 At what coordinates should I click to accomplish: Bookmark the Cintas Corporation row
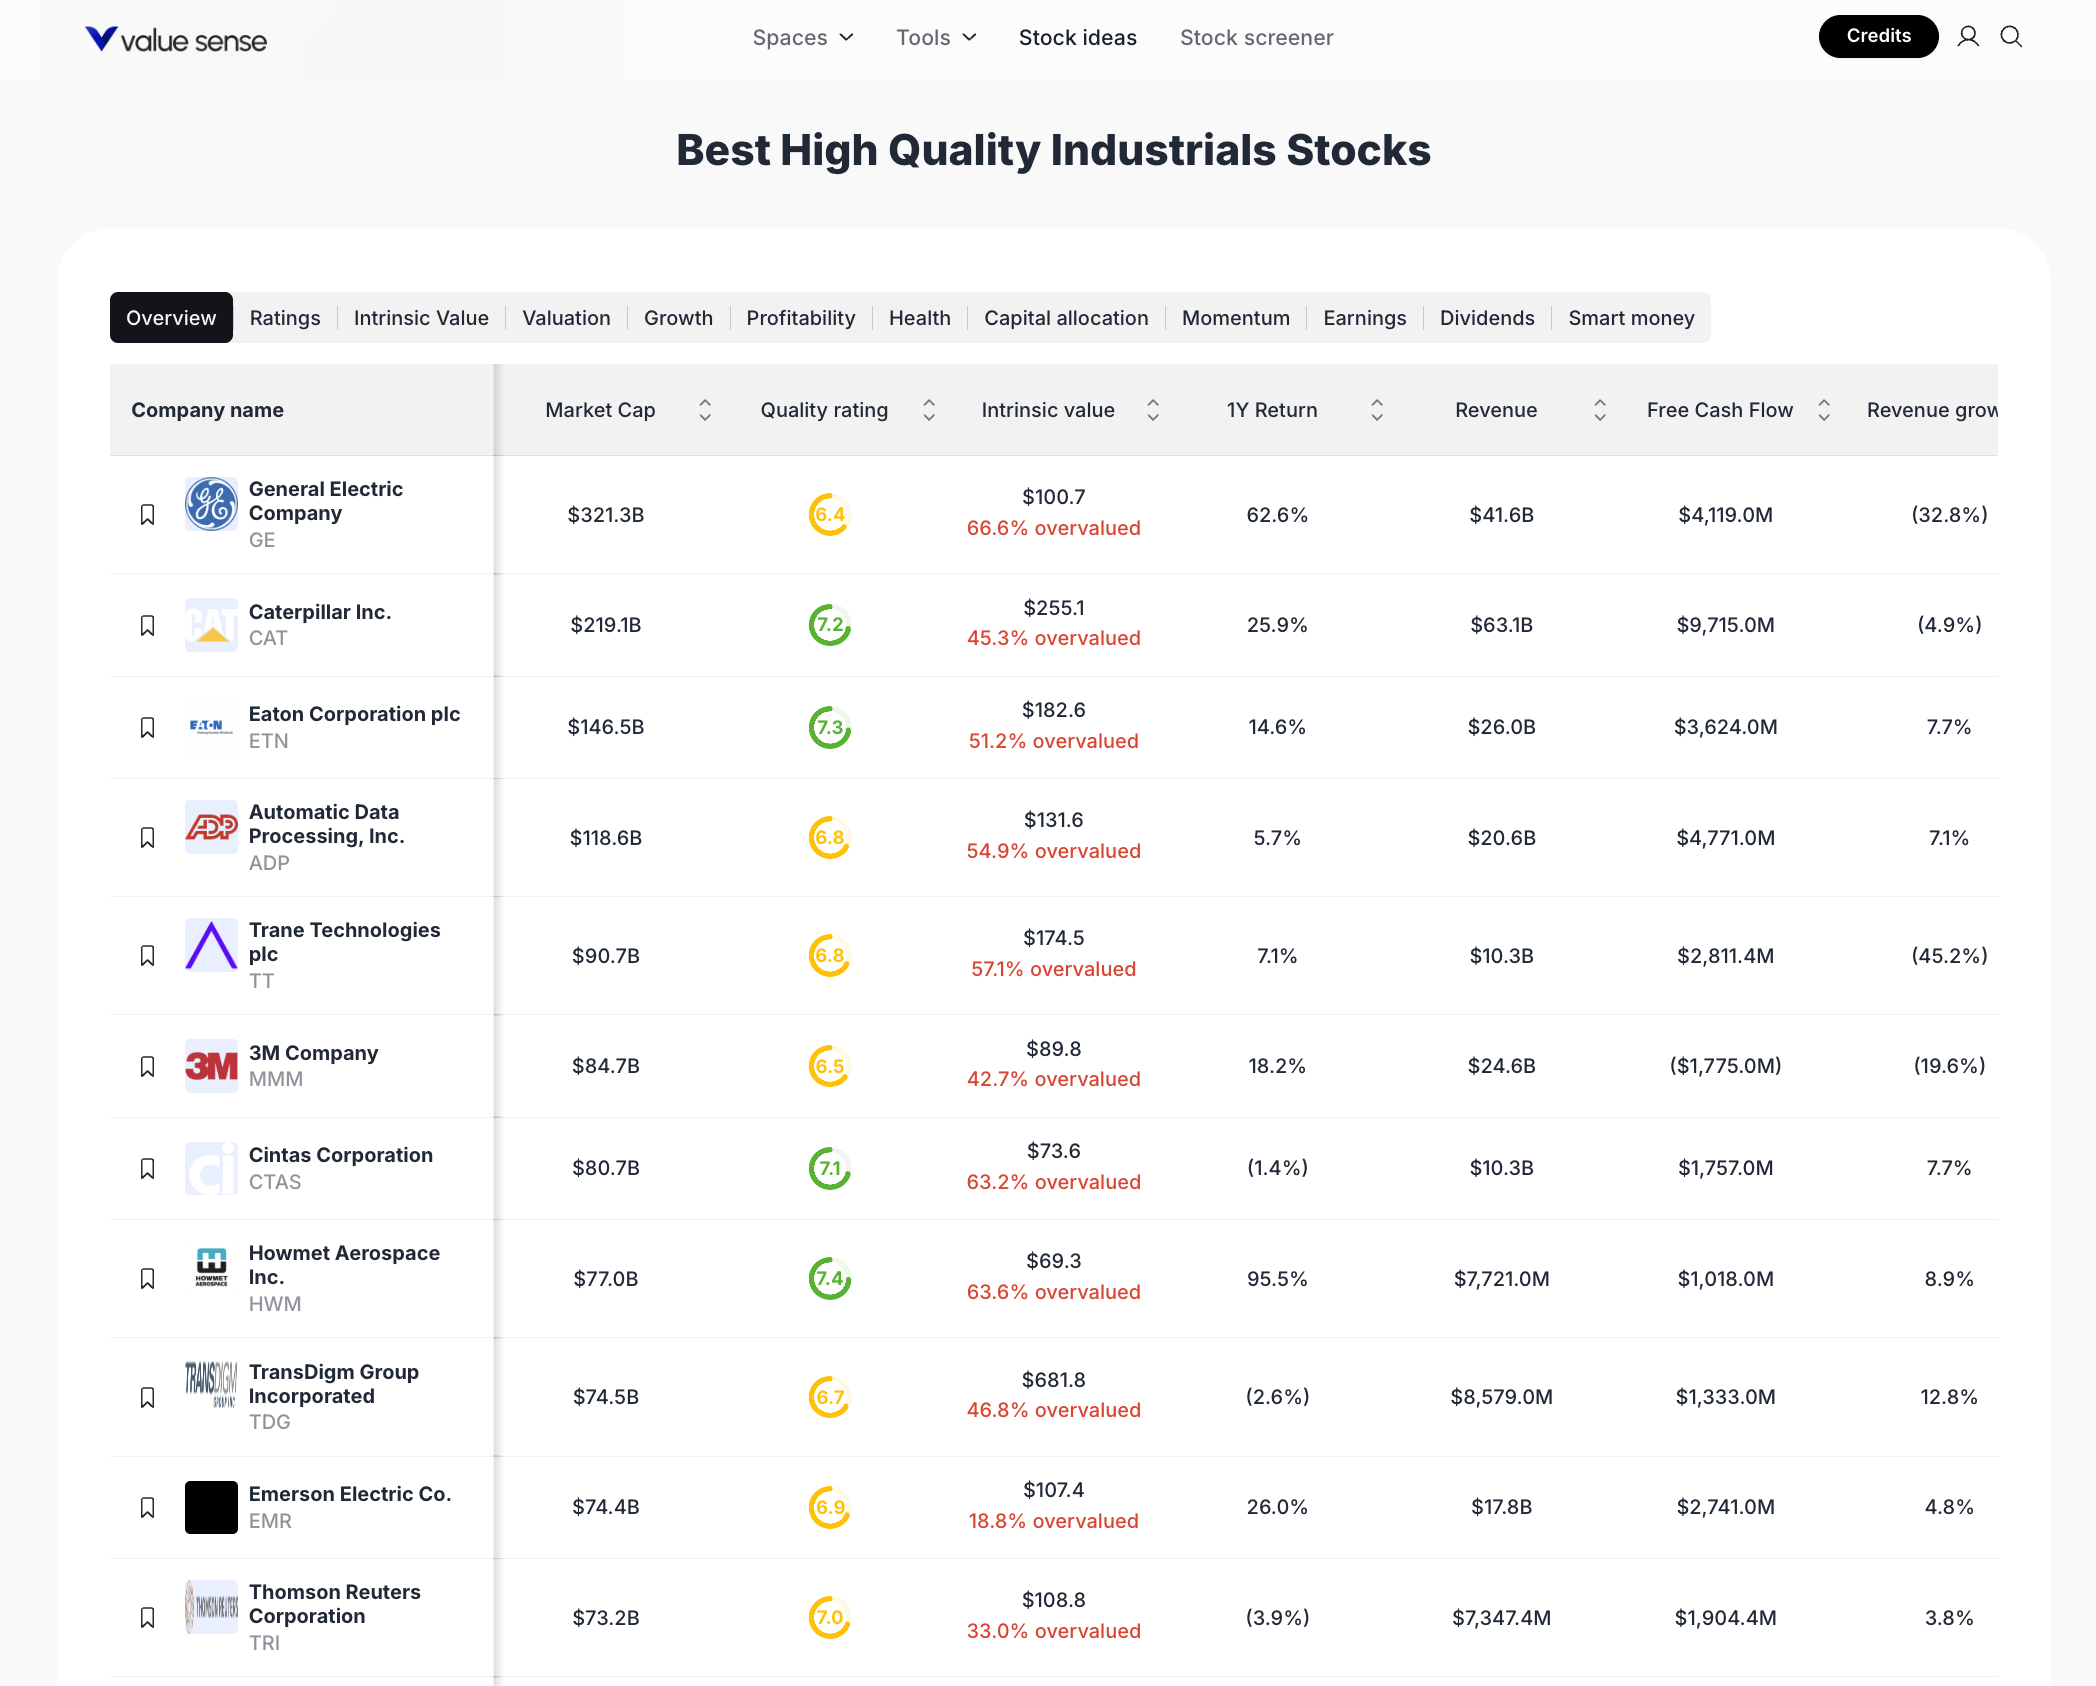click(147, 1169)
